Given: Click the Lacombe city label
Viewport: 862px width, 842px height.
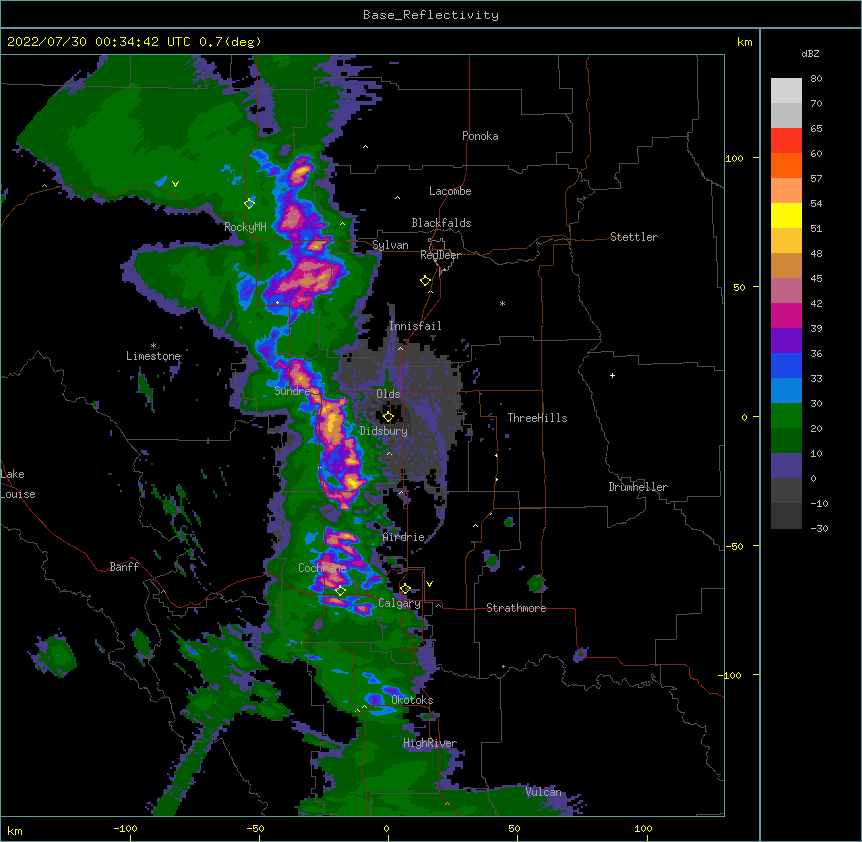Looking at the screenshot, I should click(x=450, y=191).
